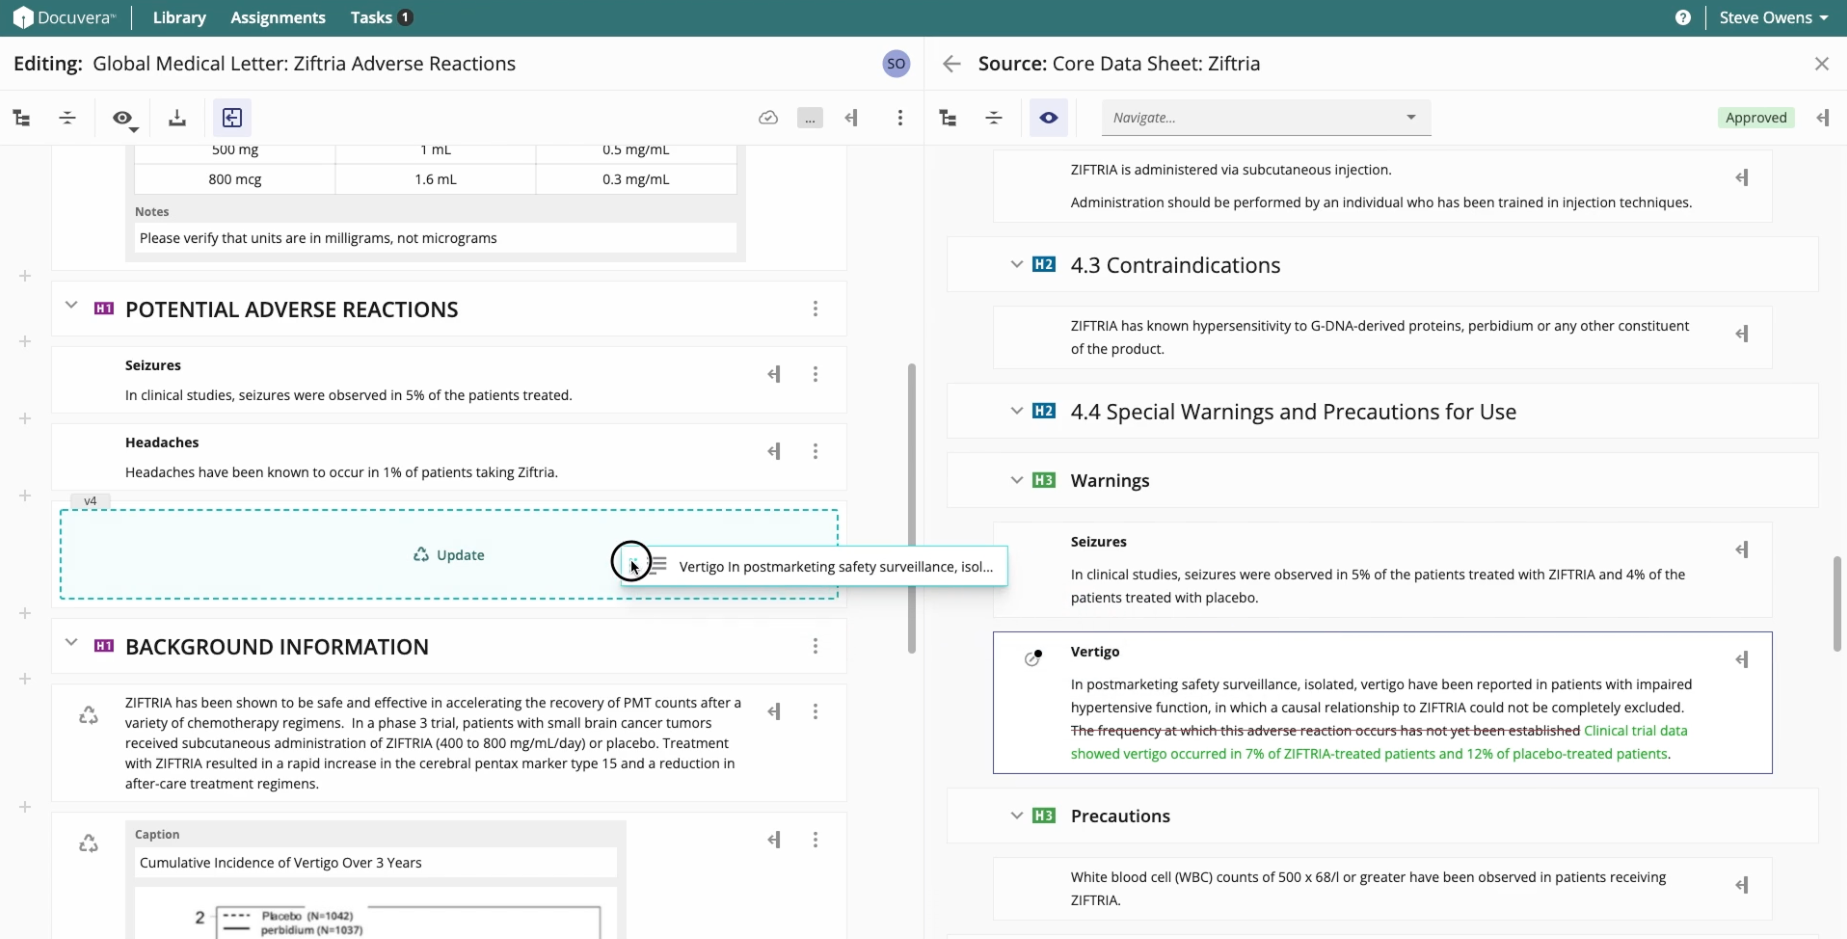Click the Caption block insert arrow
Viewport: 1847px width, 939px height.
[774, 840]
